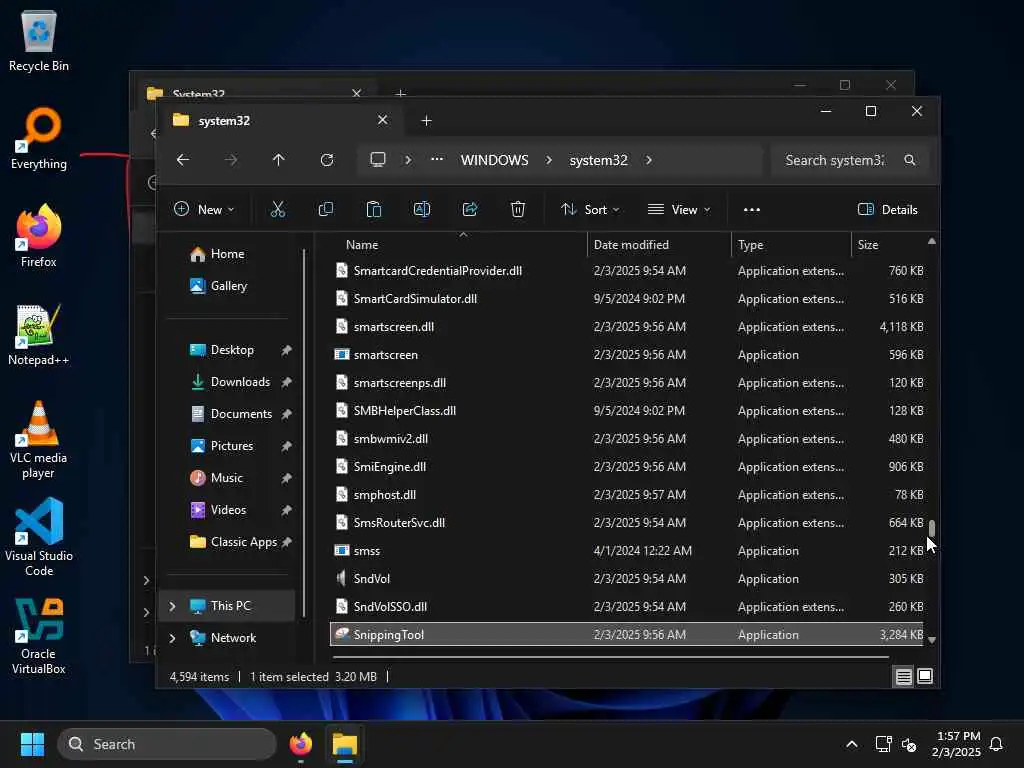1024x768 pixels.
Task: Click the scroll down arrow of file list
Action: tap(932, 640)
